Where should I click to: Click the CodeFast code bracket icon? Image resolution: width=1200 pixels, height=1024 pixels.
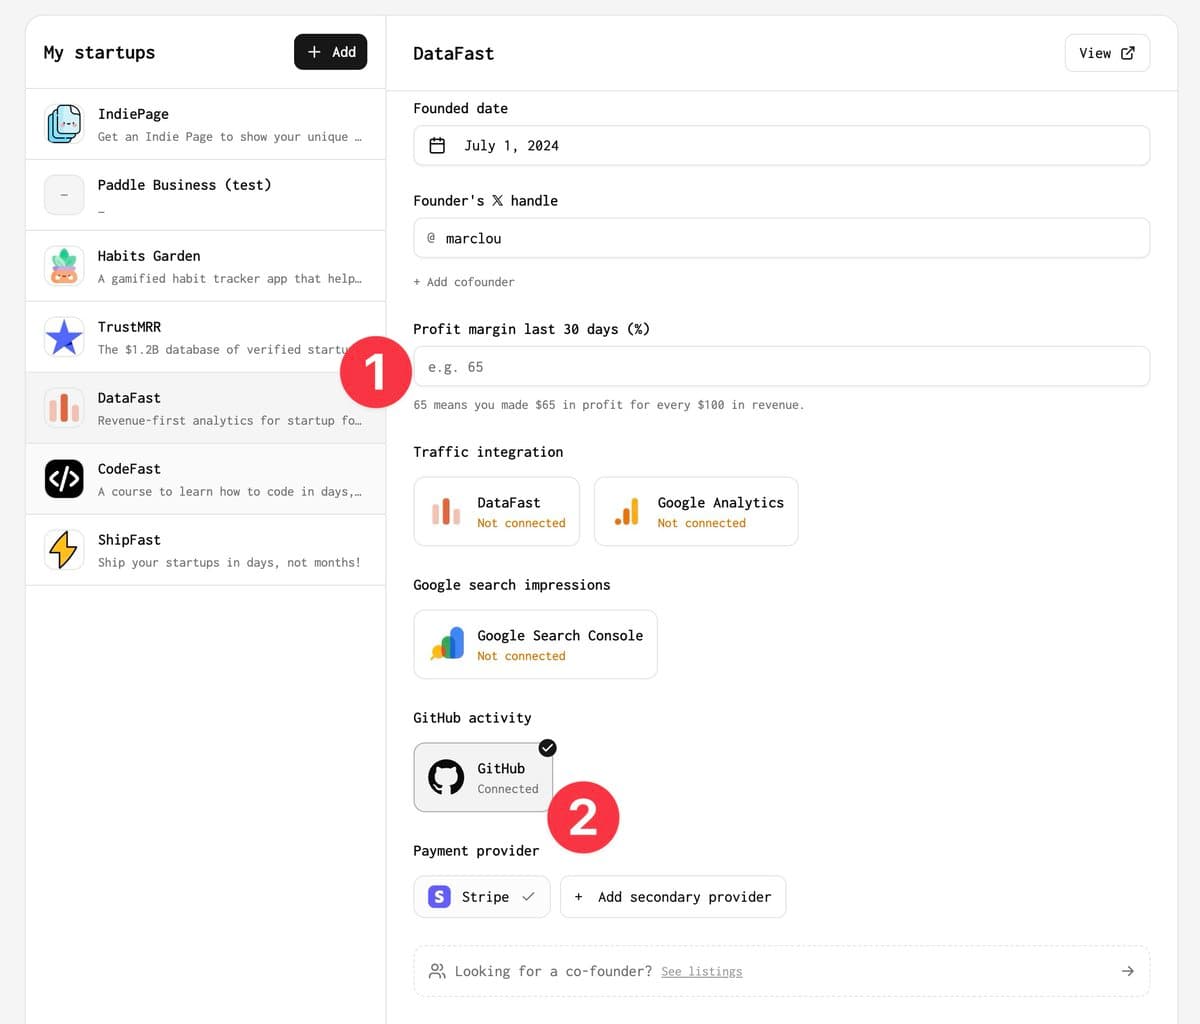click(64, 479)
